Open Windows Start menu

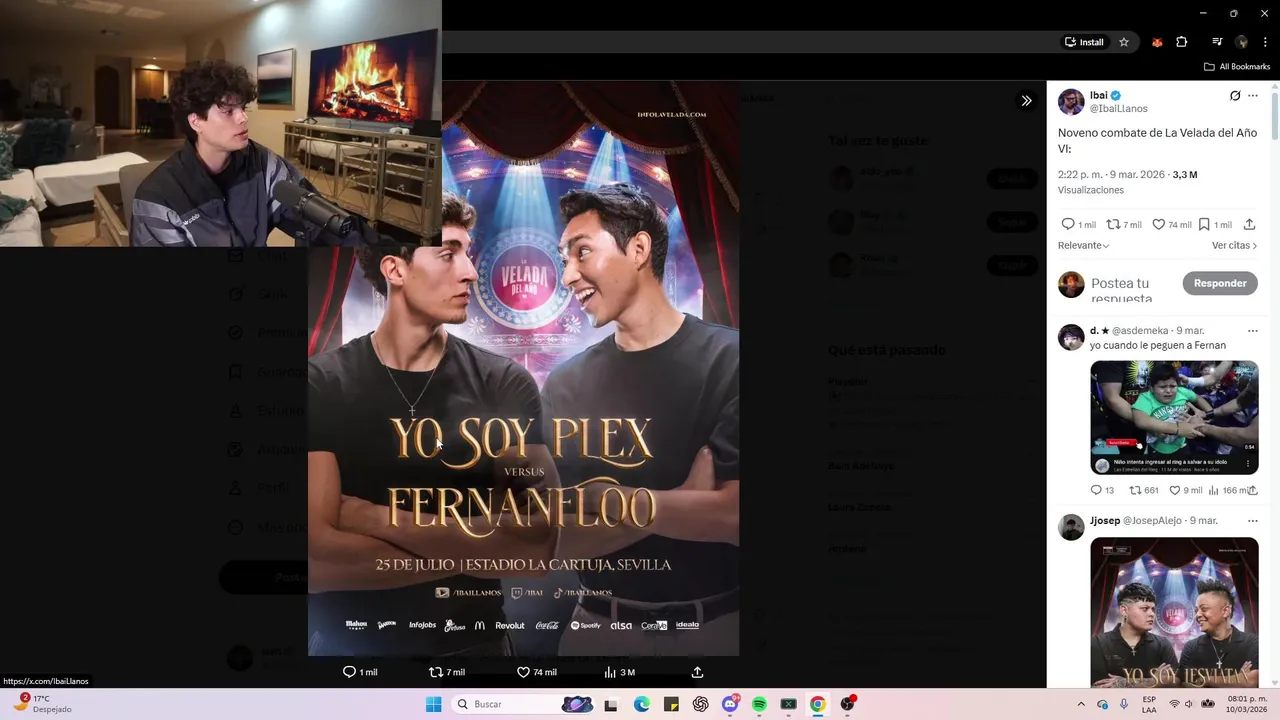(433, 704)
